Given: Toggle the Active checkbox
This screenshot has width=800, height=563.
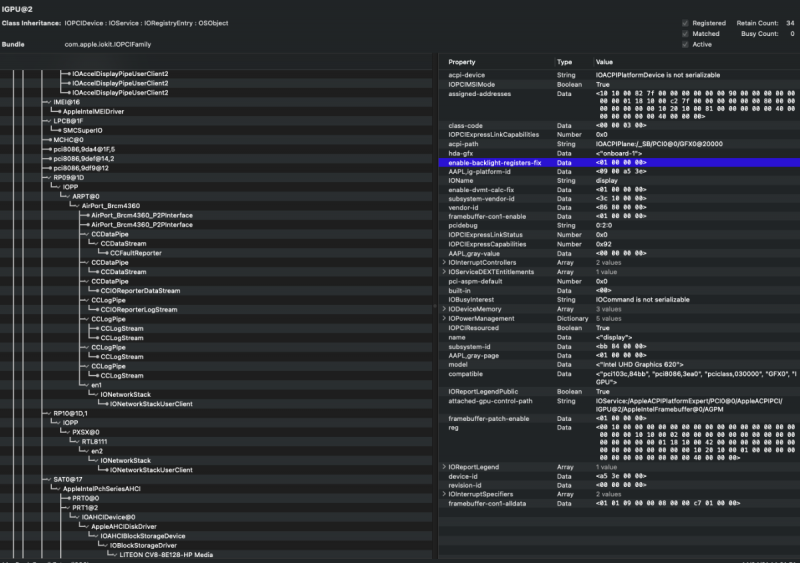Looking at the screenshot, I should pyautogui.click(x=685, y=44).
